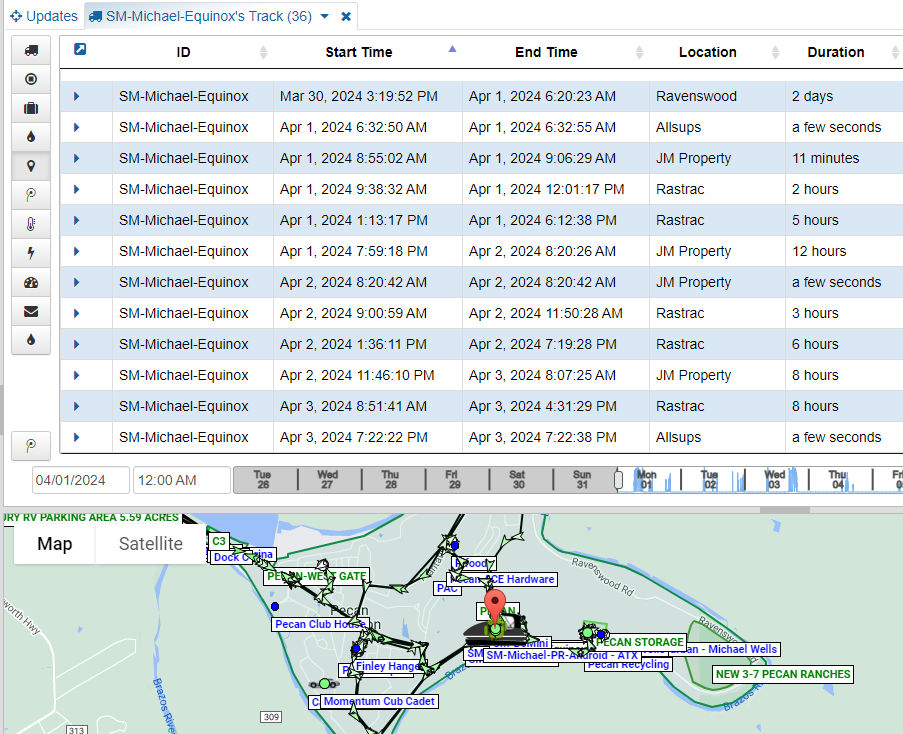Open the speedometer gauge icon
The image size is (903, 734).
pos(31,283)
